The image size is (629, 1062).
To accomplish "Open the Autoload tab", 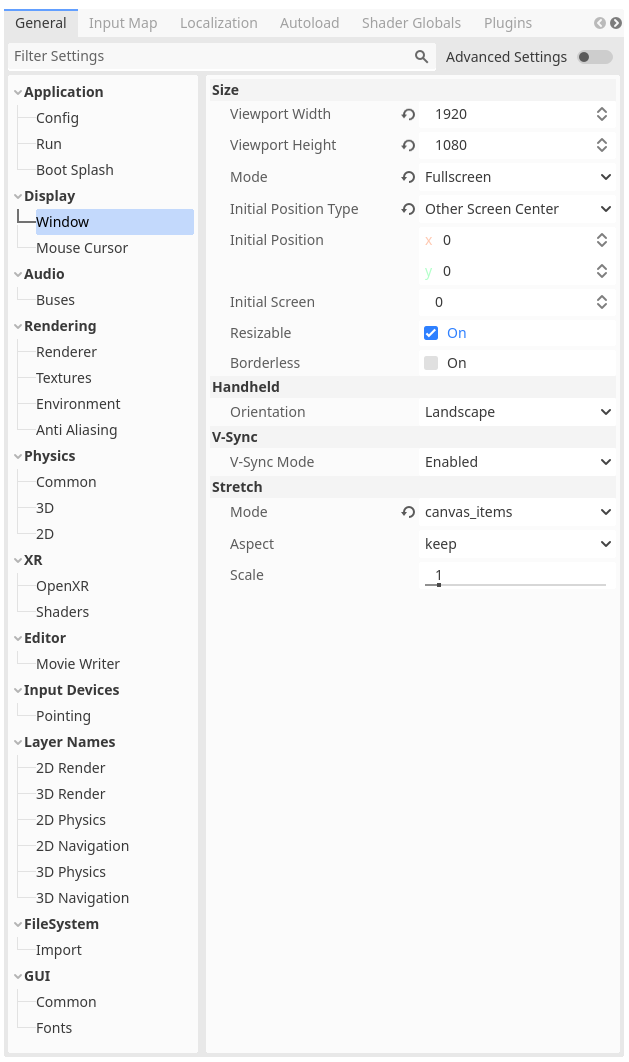I will [x=309, y=23].
